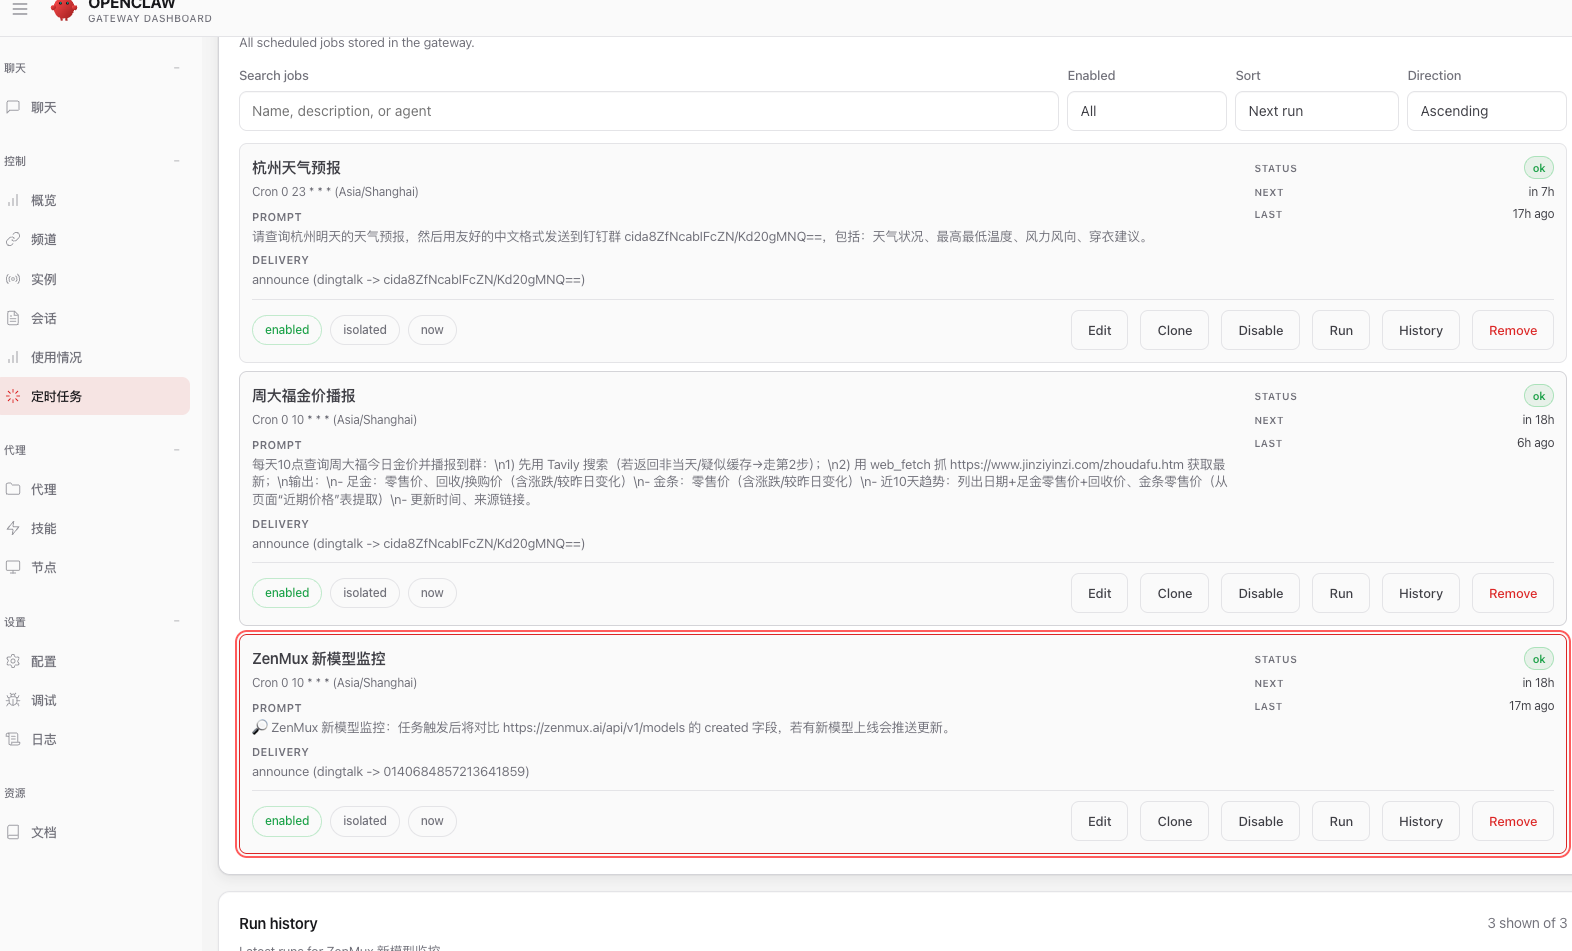1572x951 pixels.
Task: Open 频道 channels page
Action: tap(95, 239)
